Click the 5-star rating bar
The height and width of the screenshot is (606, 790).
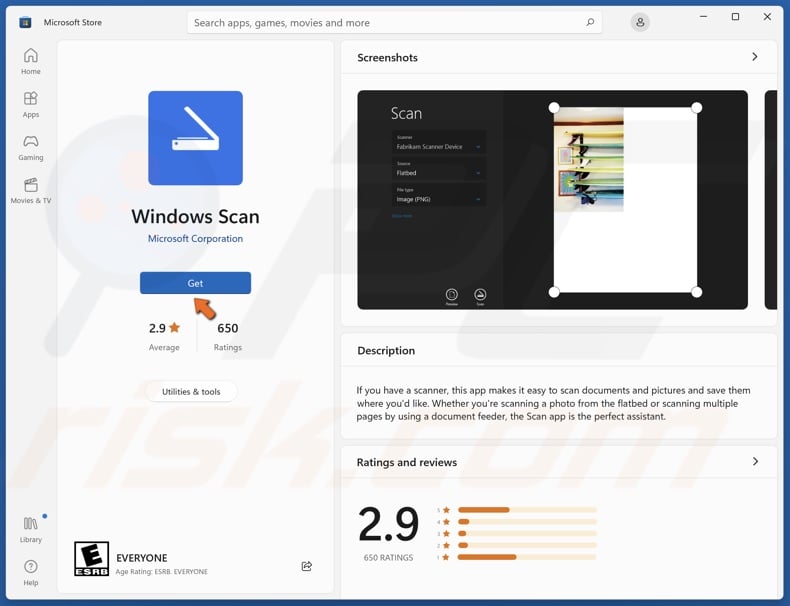pyautogui.click(x=527, y=510)
